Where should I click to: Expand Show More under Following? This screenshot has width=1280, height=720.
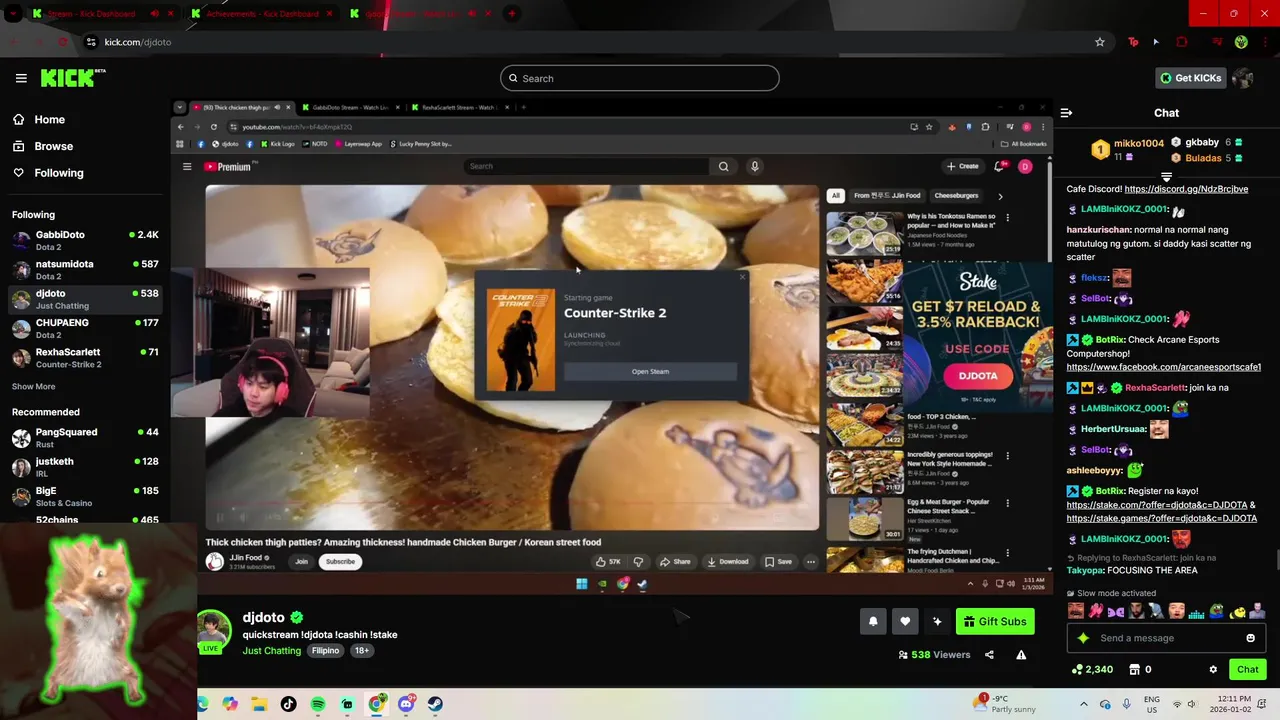(34, 386)
